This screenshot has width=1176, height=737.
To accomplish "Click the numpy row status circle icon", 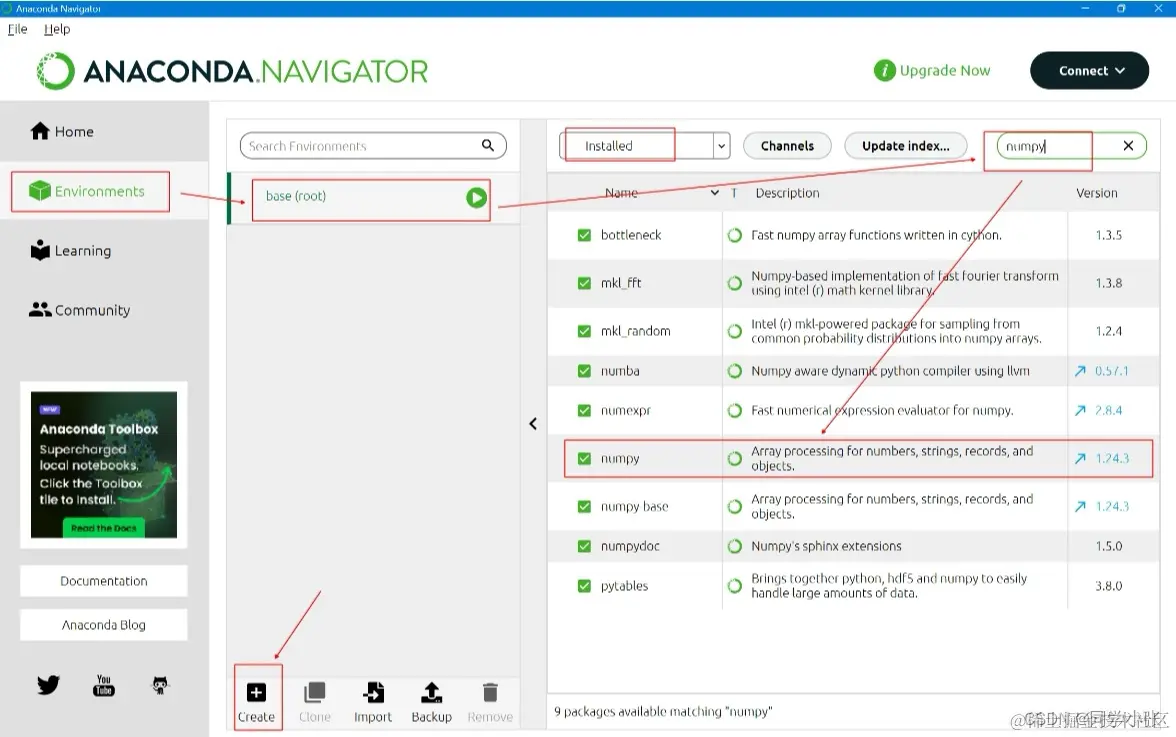I will (735, 458).
